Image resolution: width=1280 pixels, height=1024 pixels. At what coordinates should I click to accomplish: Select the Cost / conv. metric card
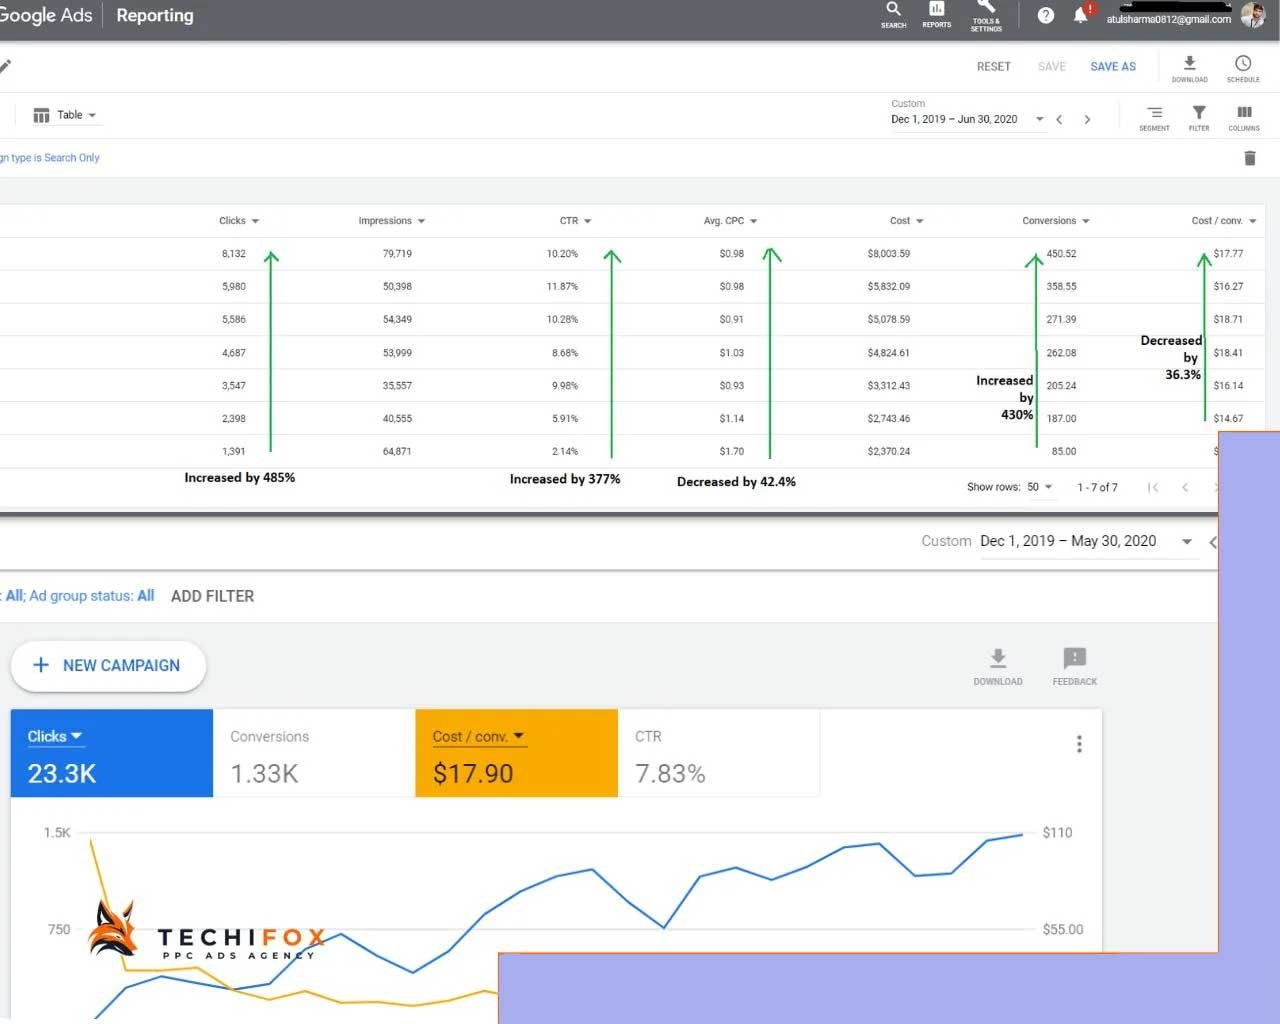pyautogui.click(x=516, y=754)
